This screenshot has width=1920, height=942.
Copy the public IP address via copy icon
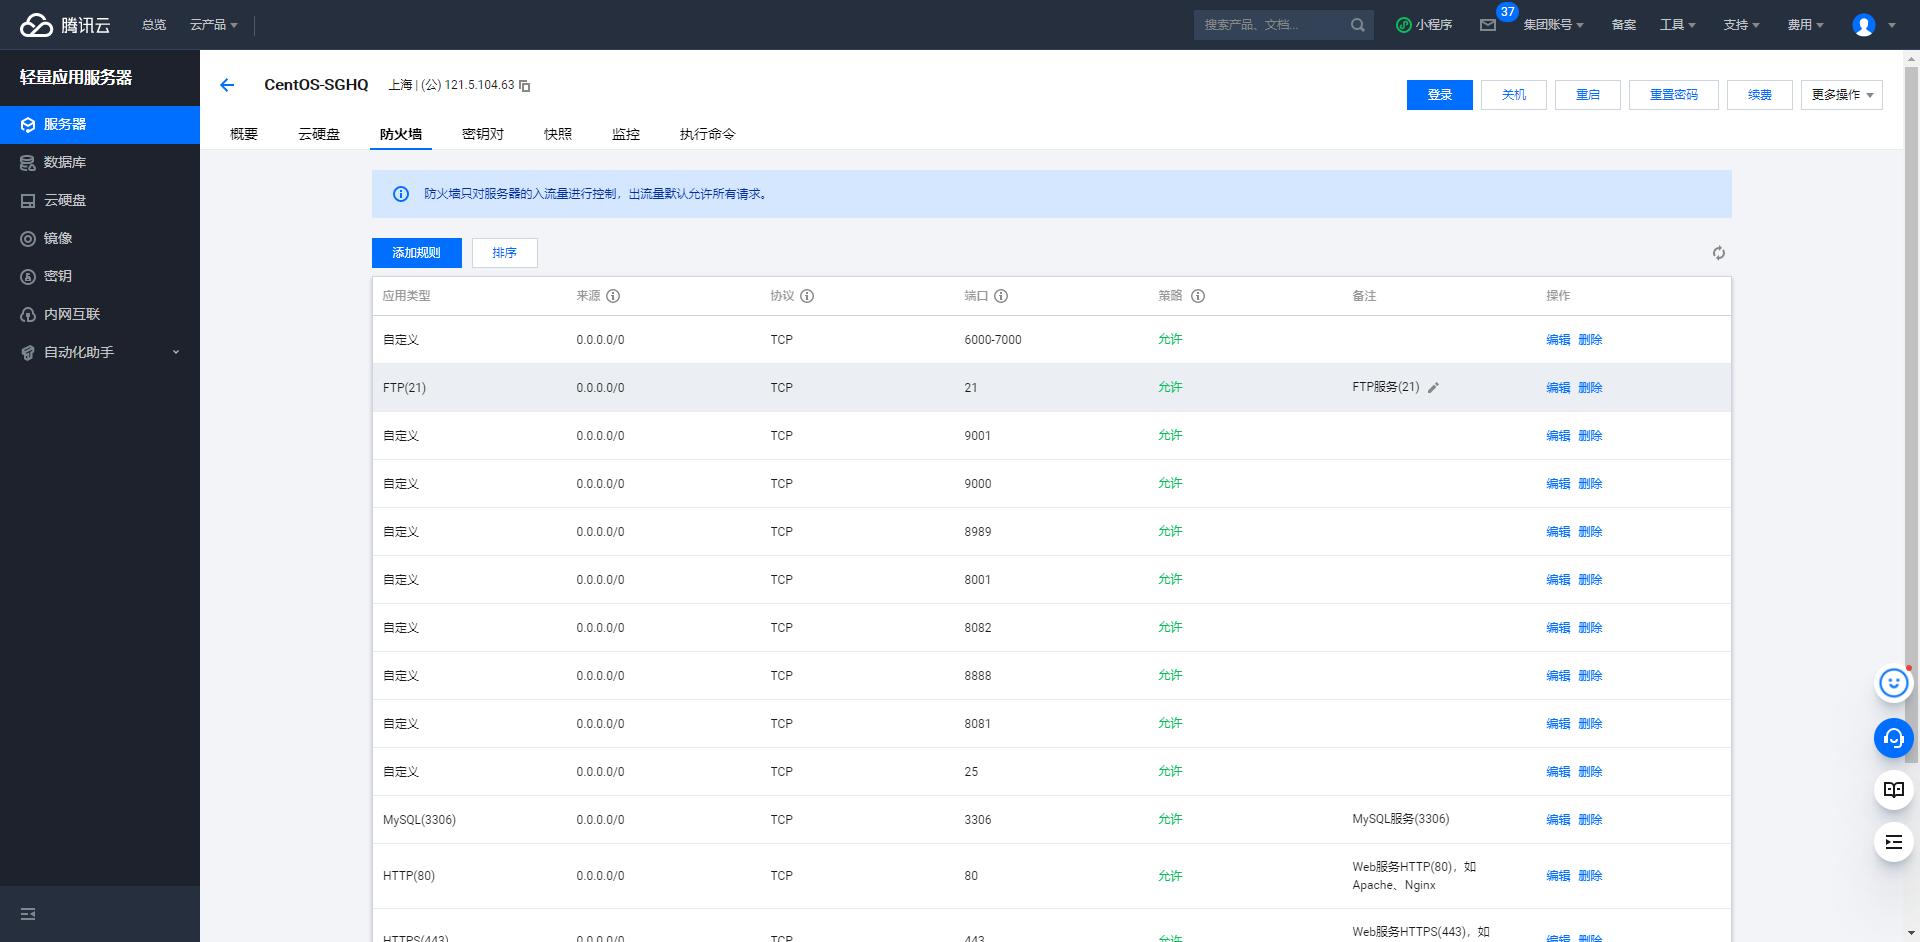[525, 86]
